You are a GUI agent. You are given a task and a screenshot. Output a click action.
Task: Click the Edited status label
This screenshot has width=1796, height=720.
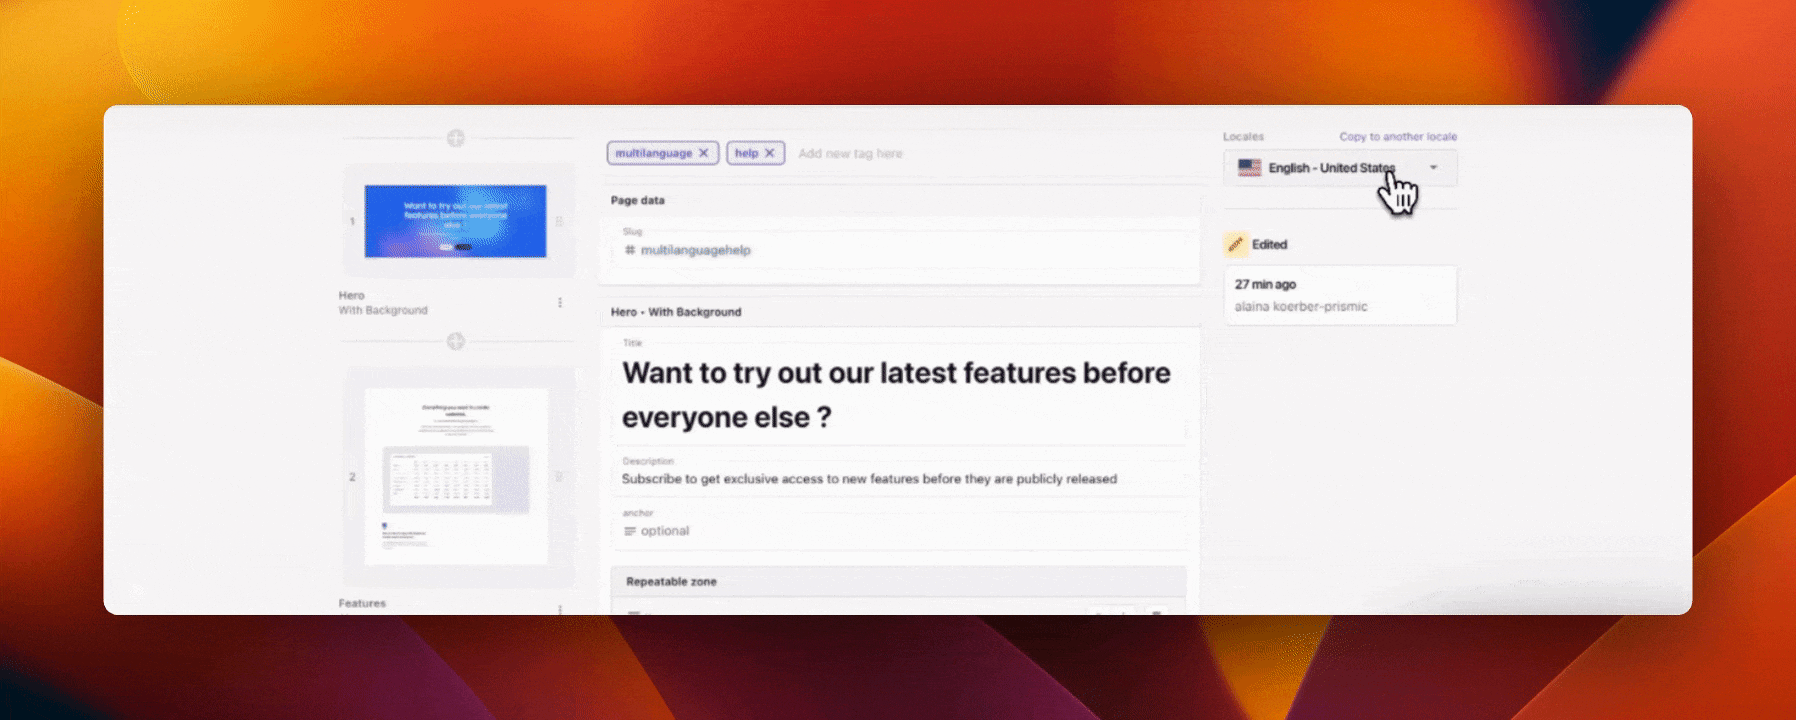click(x=1270, y=244)
